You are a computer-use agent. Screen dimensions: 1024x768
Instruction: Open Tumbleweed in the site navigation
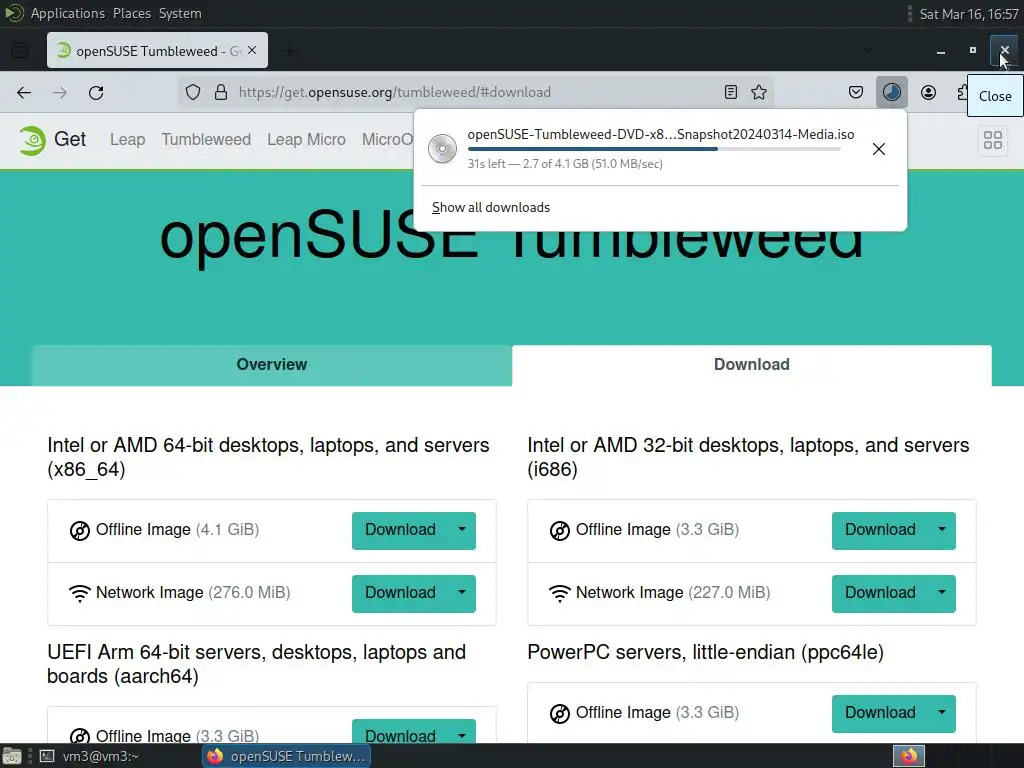click(x=206, y=140)
